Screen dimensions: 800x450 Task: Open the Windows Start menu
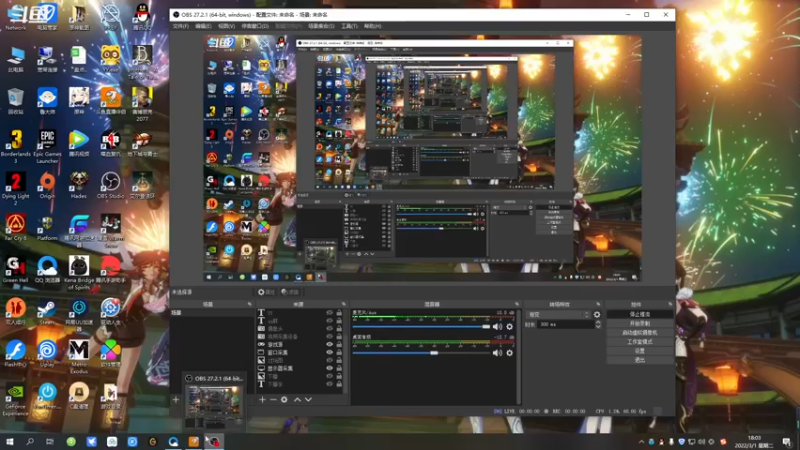(x=10, y=442)
